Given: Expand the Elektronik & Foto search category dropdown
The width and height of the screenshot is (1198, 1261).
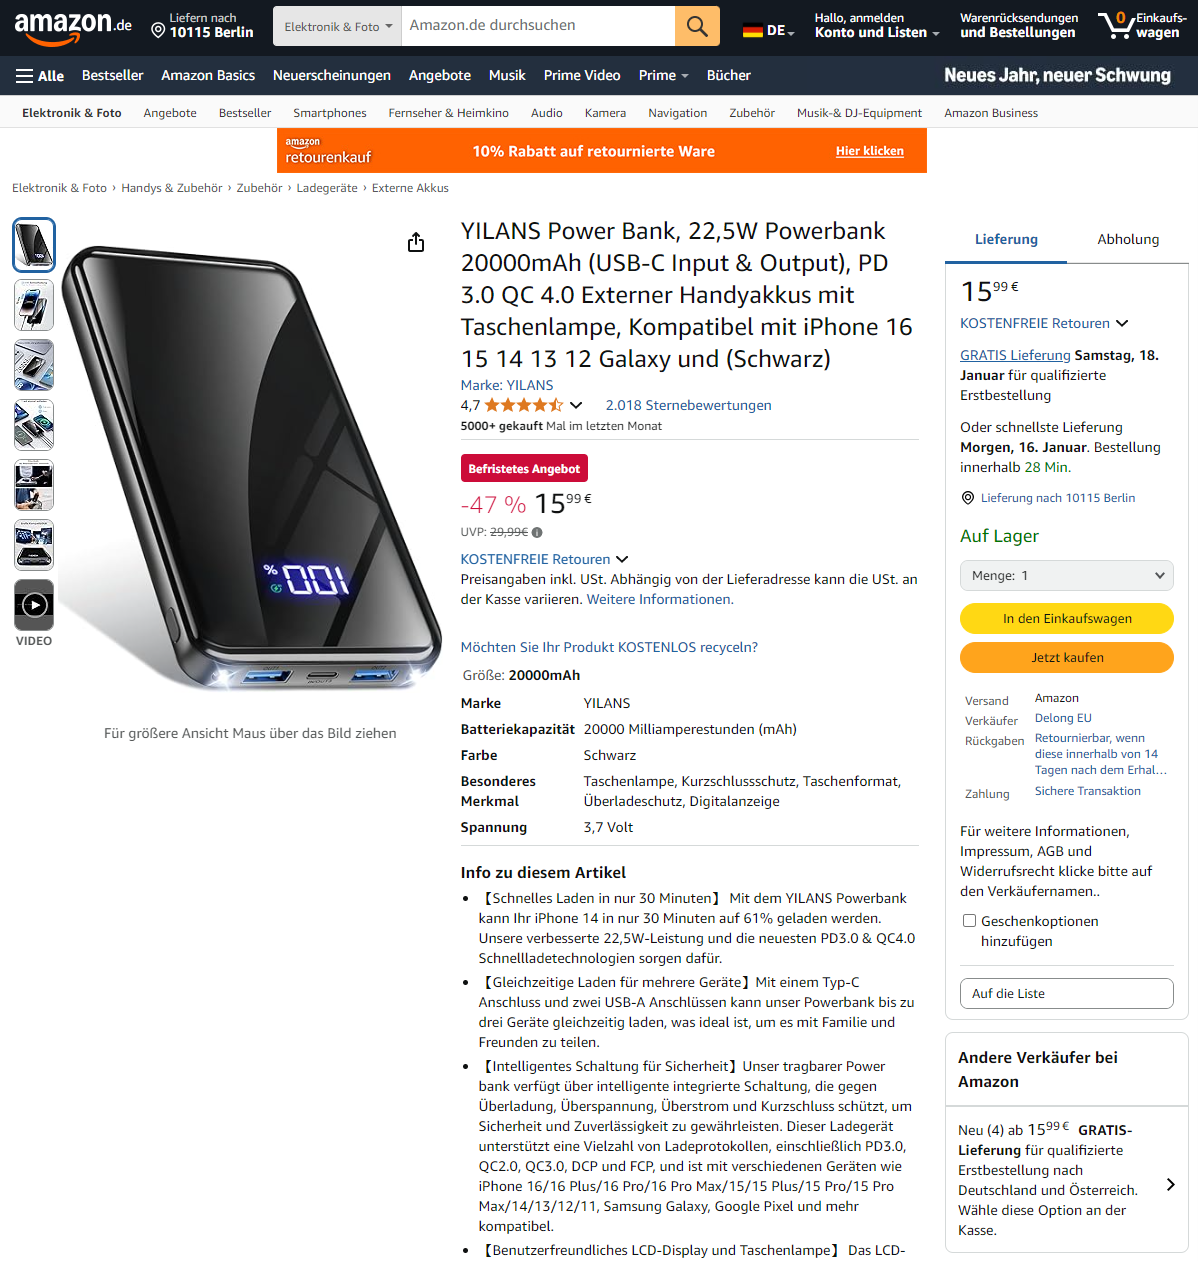Looking at the screenshot, I should (x=338, y=26).
